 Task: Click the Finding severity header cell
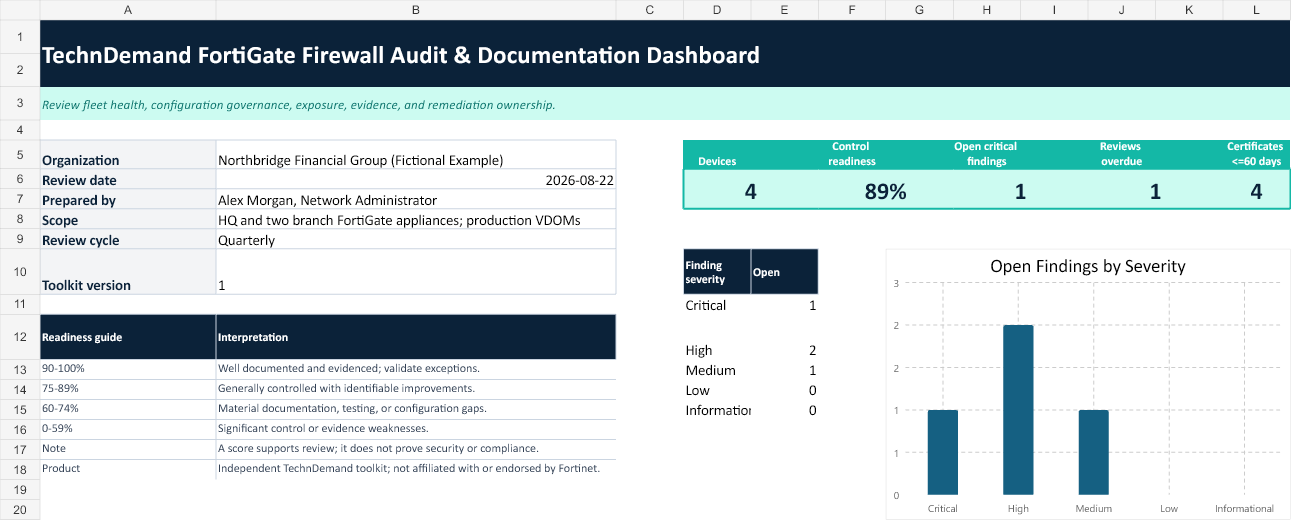point(717,271)
